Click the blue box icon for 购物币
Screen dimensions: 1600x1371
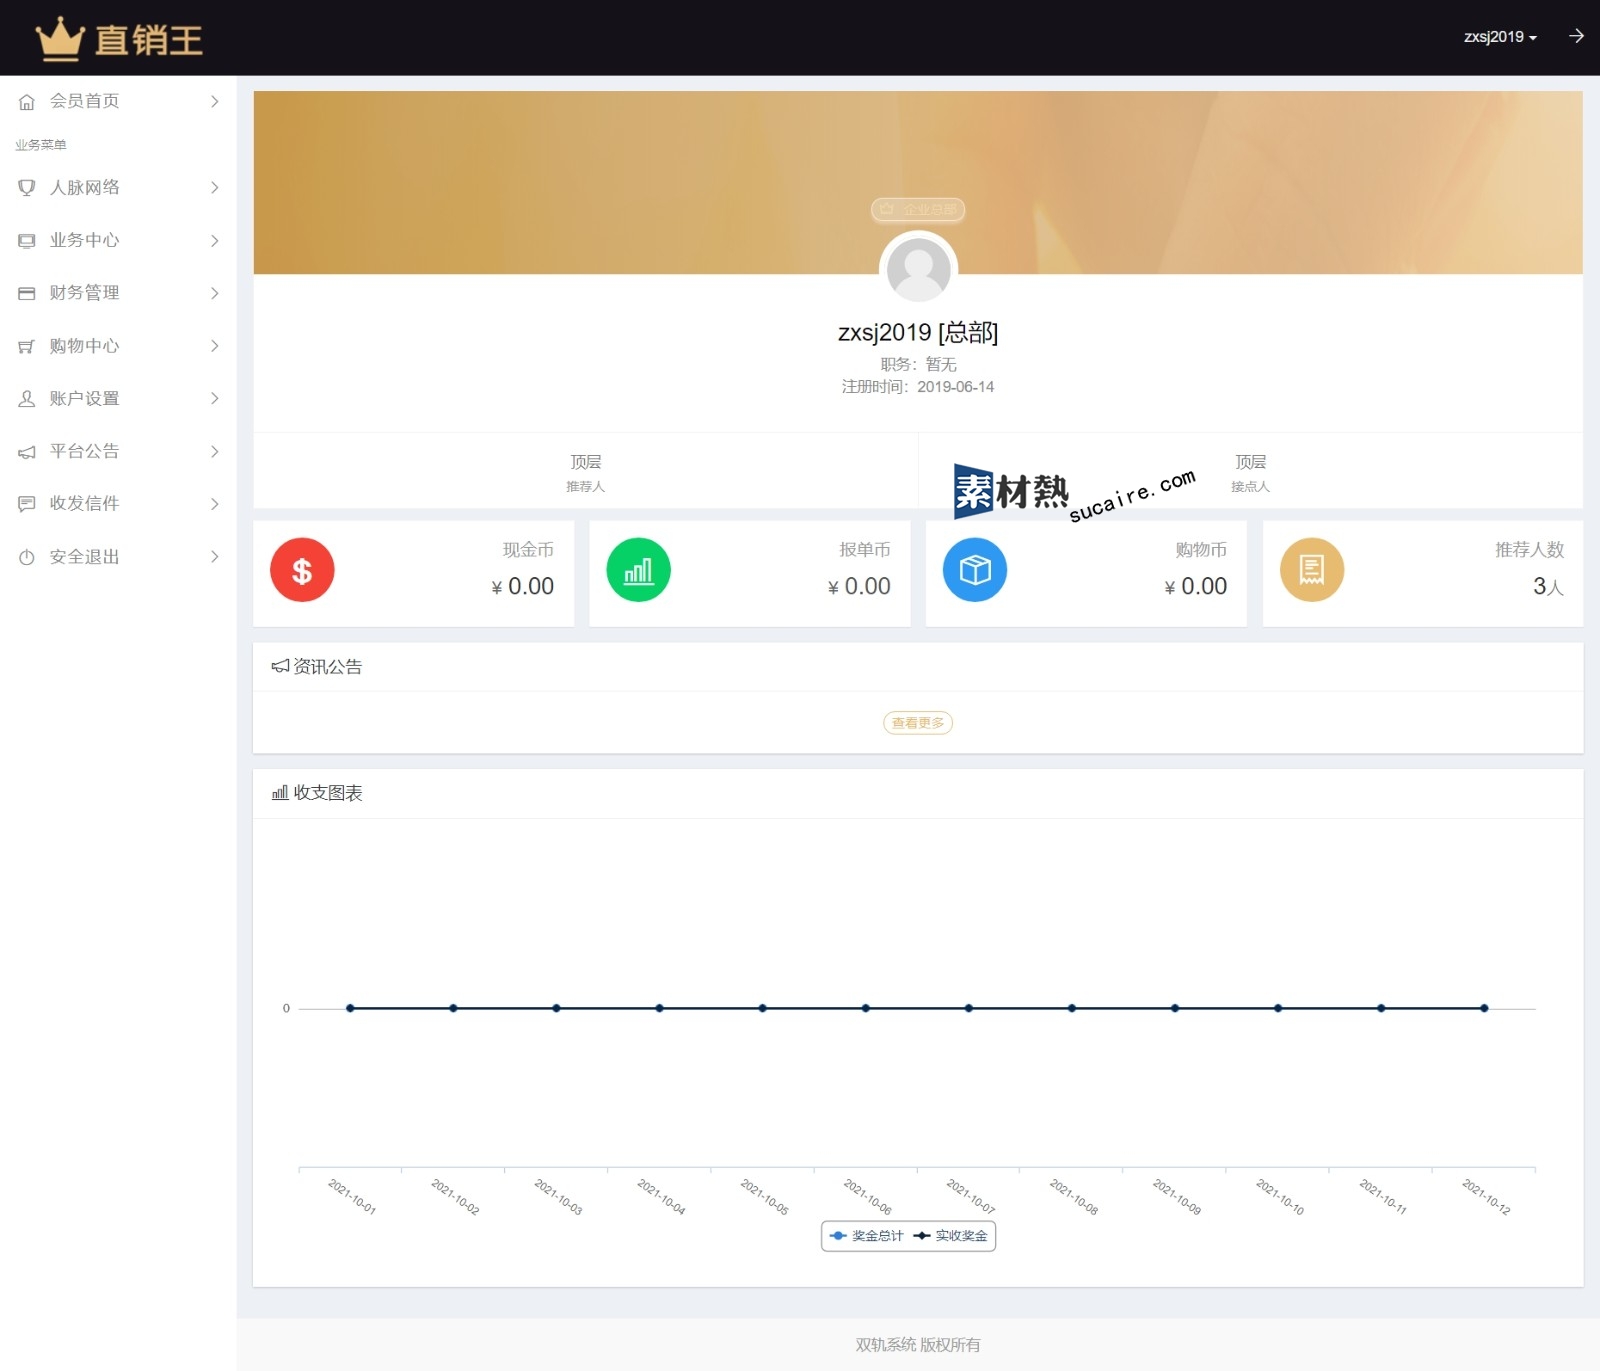click(975, 570)
